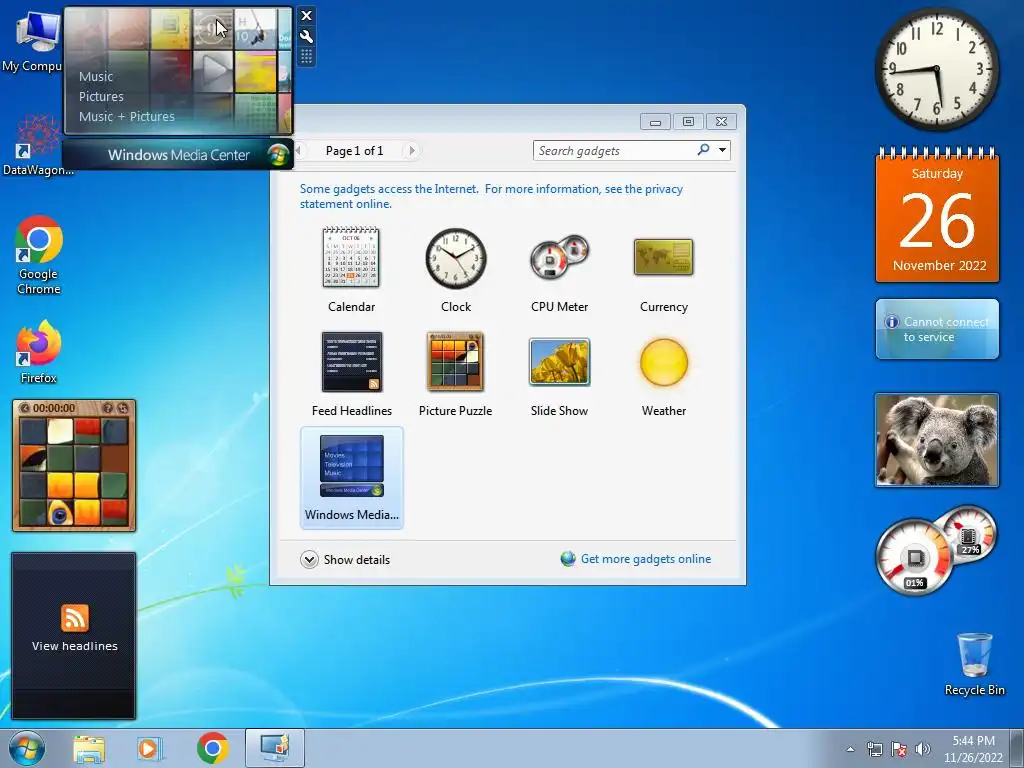Click the analog Clock desktop gadget
Image resolution: width=1024 pixels, height=768 pixels.
[936, 69]
